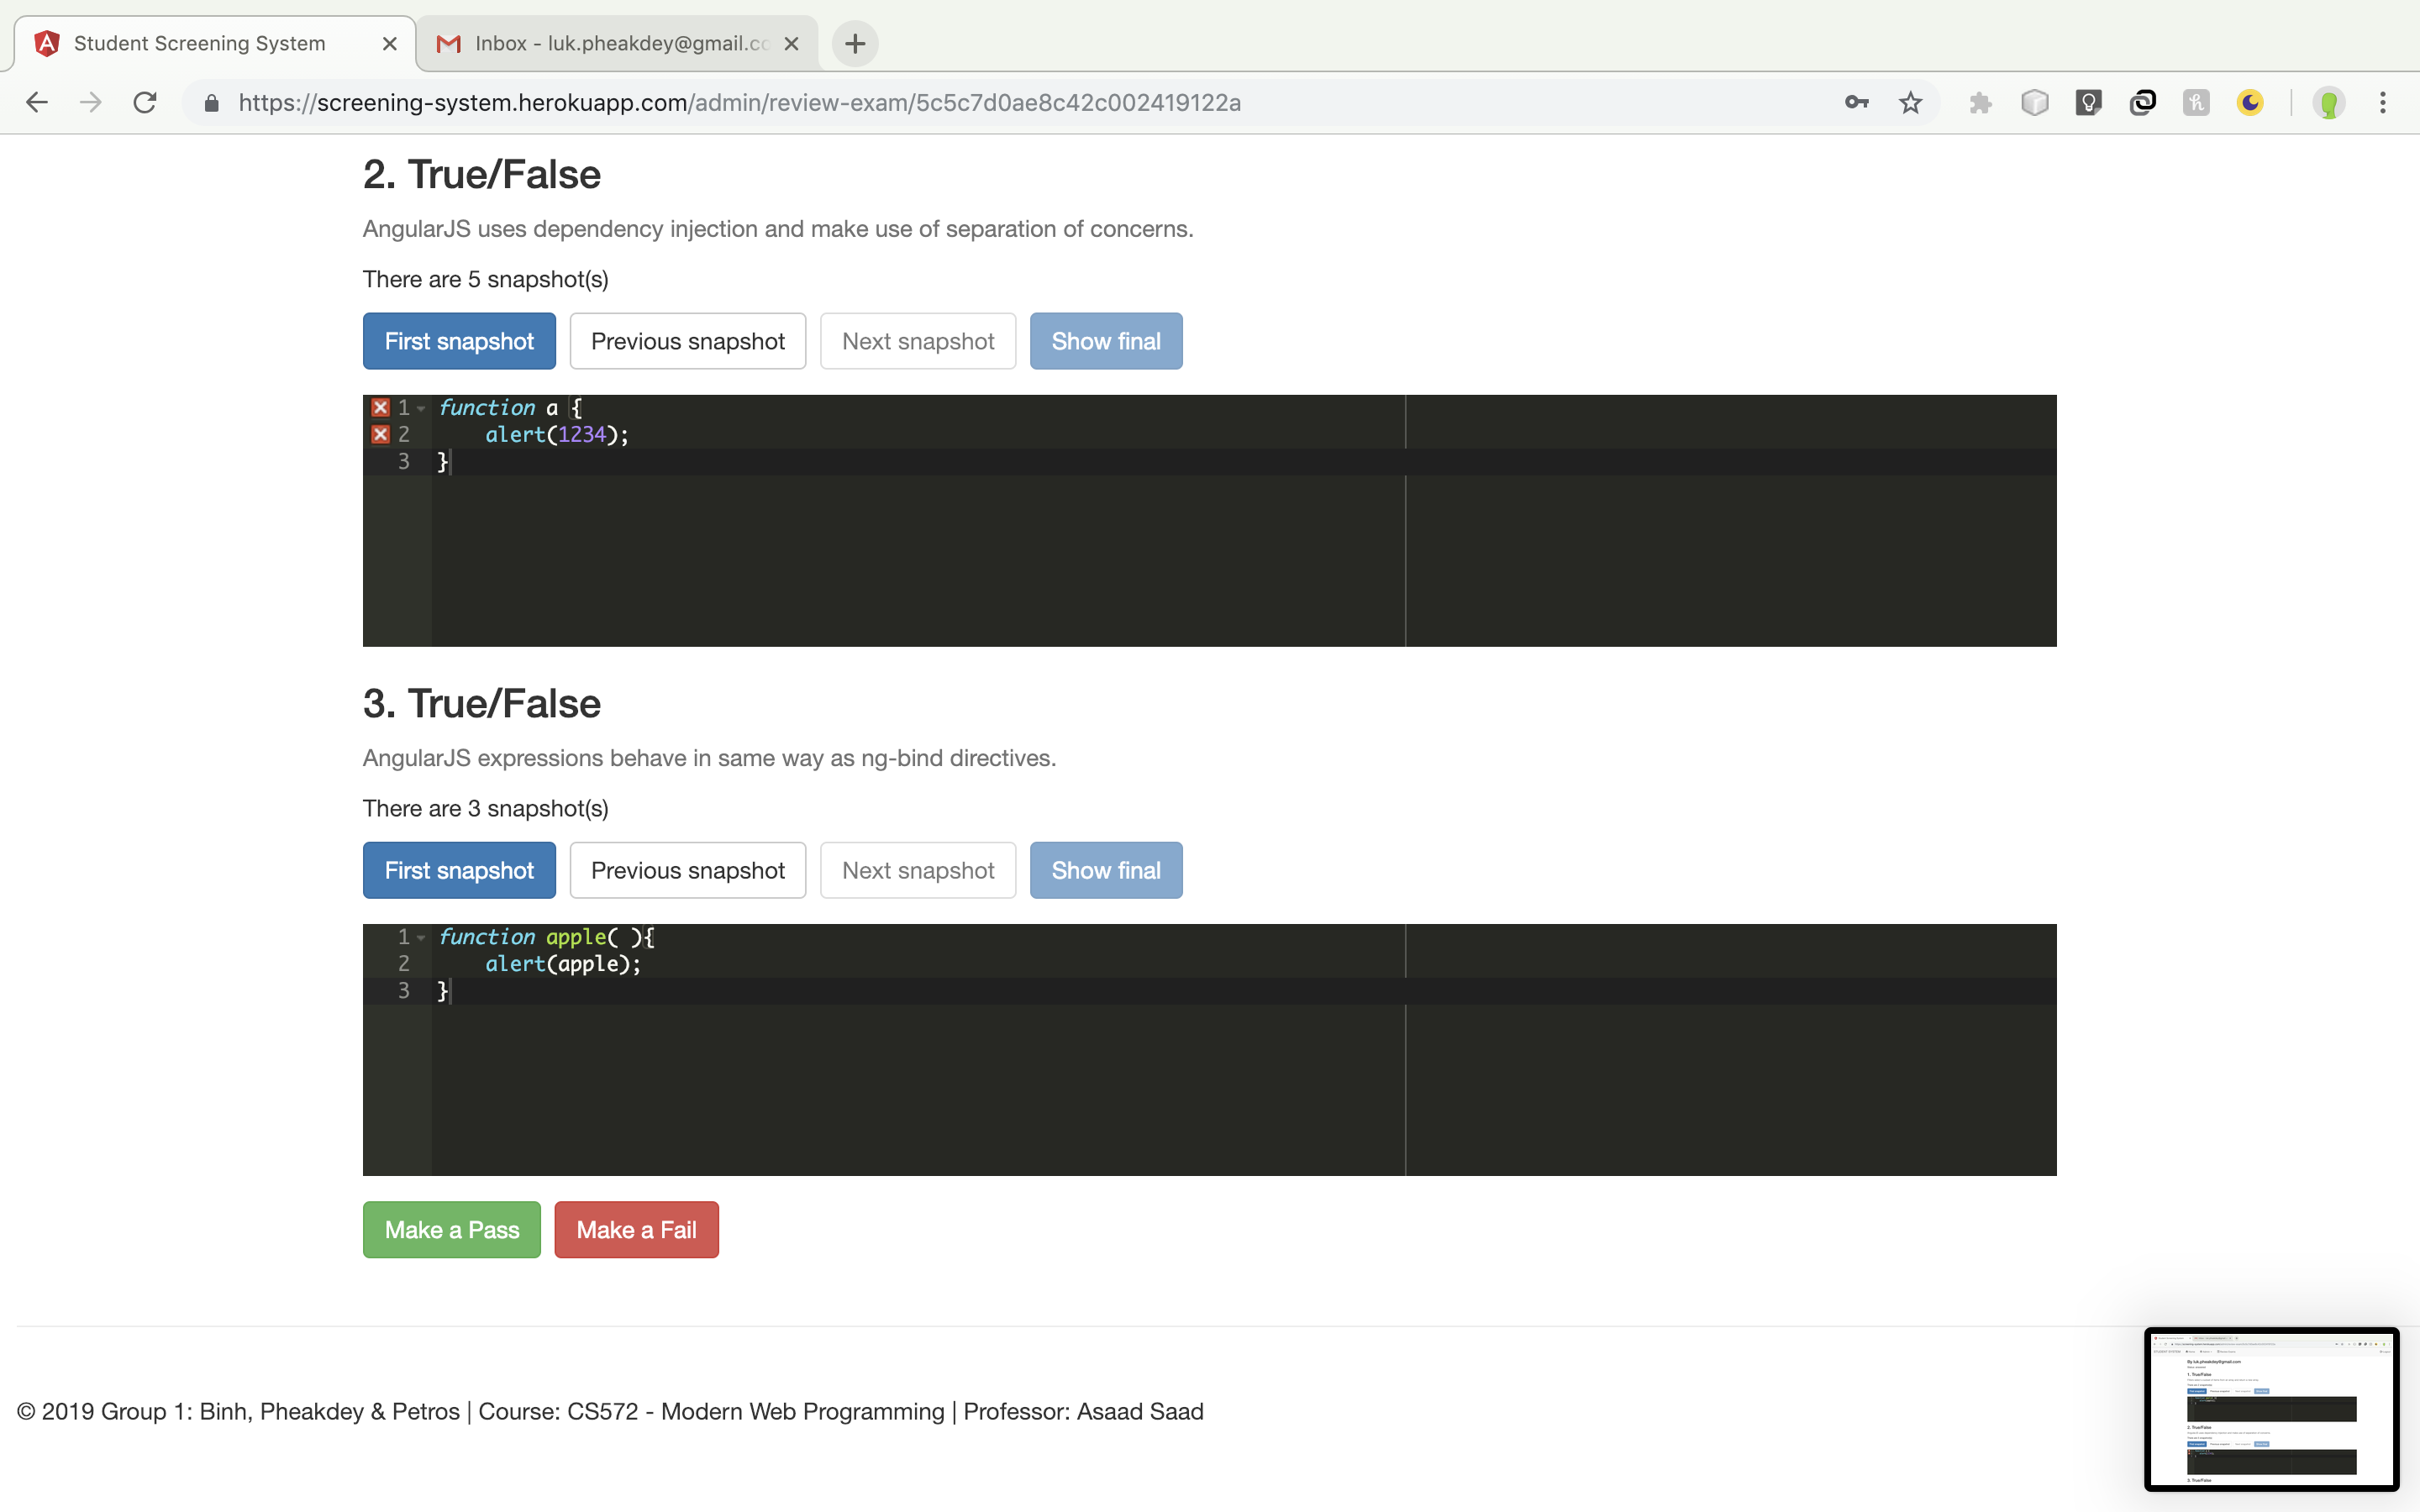The width and height of the screenshot is (2420, 1512).
Task: Click inside question 2 code editor
Action: point(1209,520)
